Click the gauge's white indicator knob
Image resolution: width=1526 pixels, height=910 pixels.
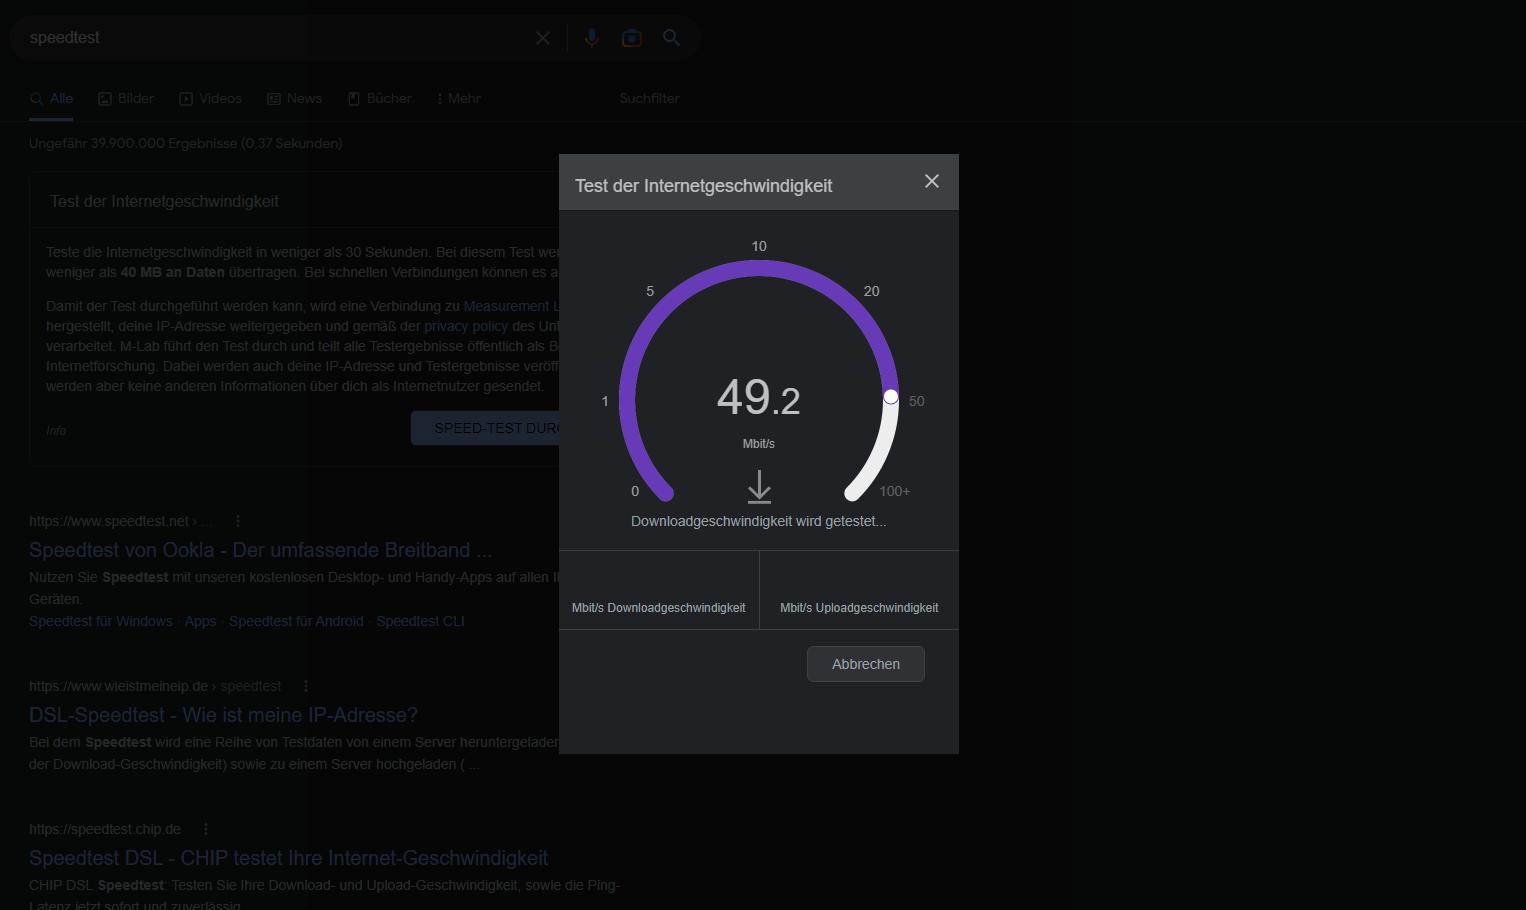(891, 397)
